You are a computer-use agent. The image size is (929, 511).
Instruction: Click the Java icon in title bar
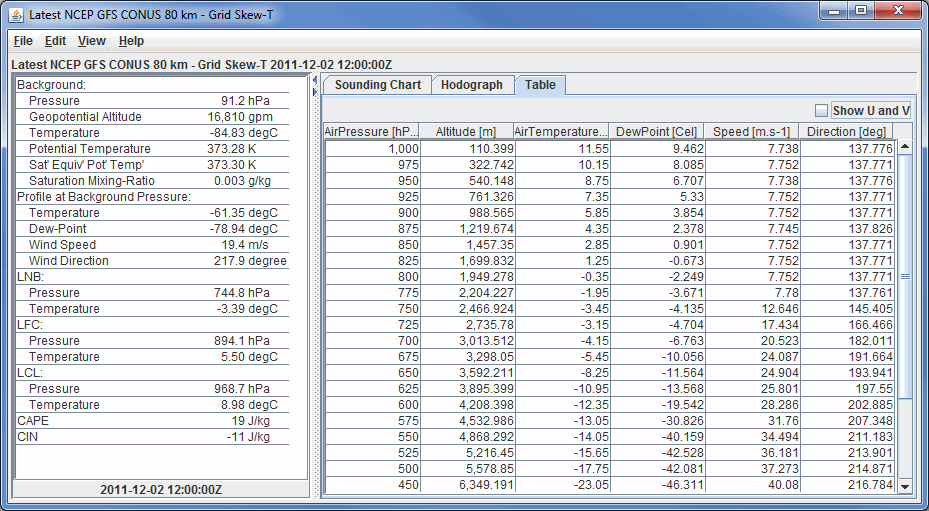click(15, 13)
